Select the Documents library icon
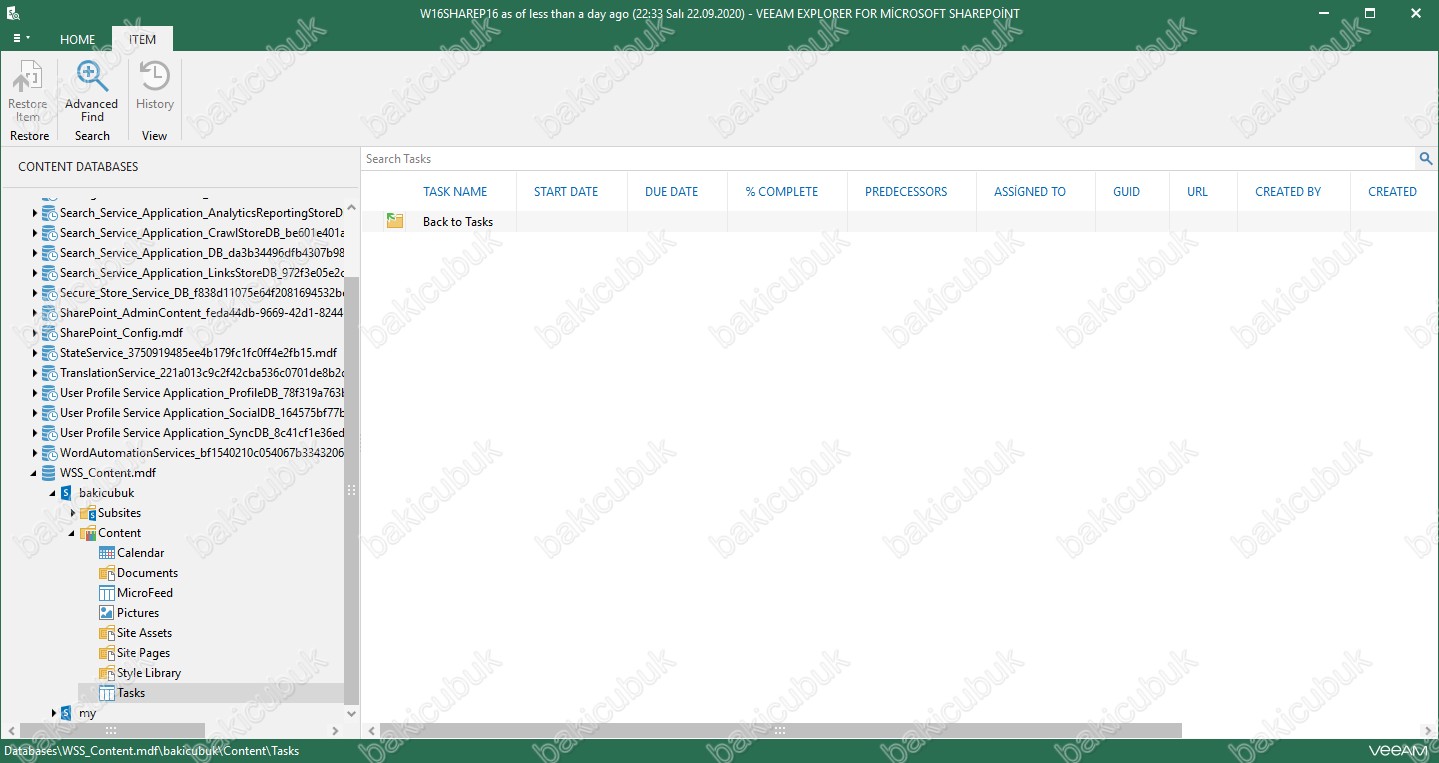The width and height of the screenshot is (1439, 763). tap(107, 573)
